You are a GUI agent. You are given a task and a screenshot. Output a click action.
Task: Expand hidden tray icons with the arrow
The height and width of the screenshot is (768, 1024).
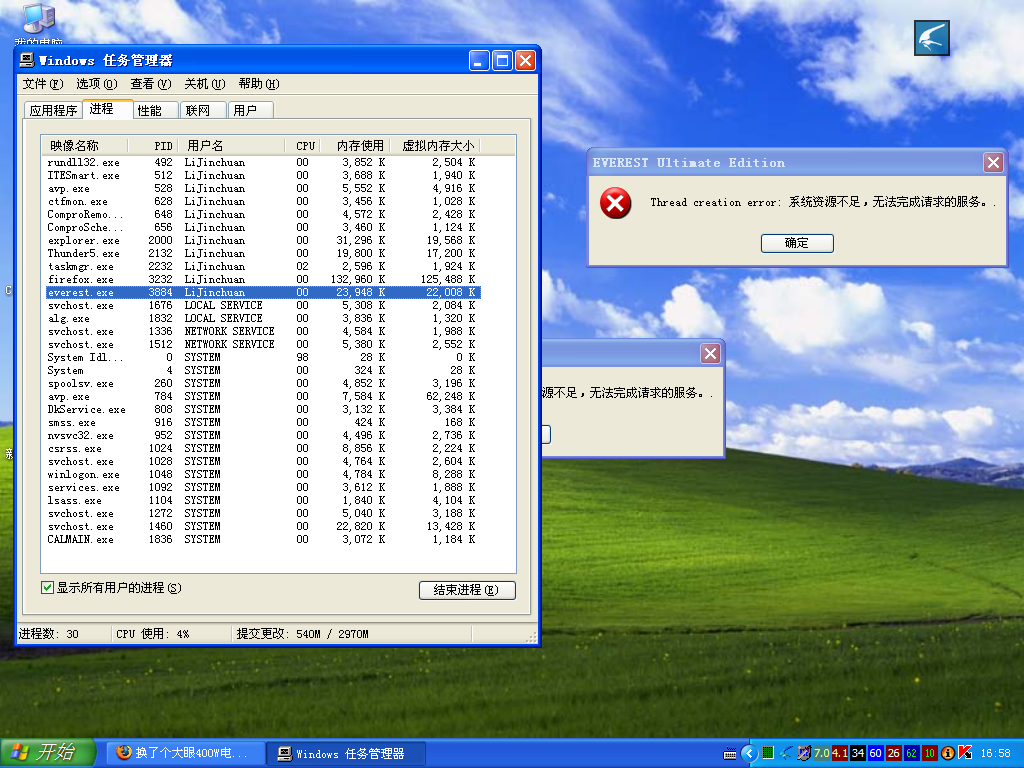pyautogui.click(x=747, y=753)
